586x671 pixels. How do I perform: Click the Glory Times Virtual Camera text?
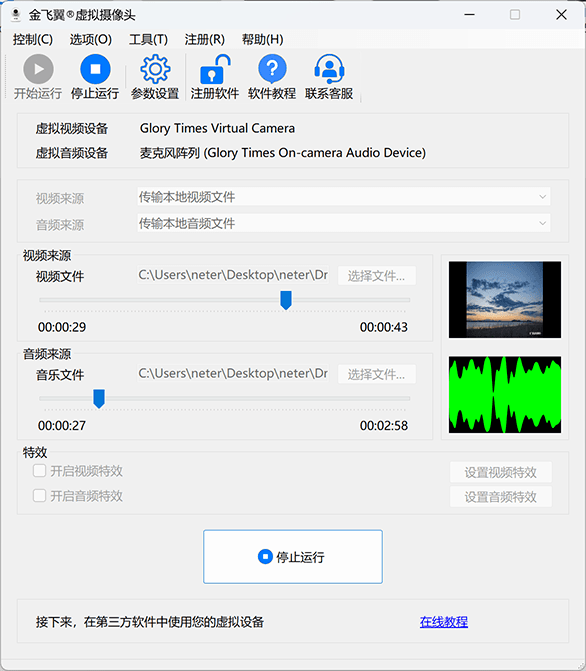(217, 128)
